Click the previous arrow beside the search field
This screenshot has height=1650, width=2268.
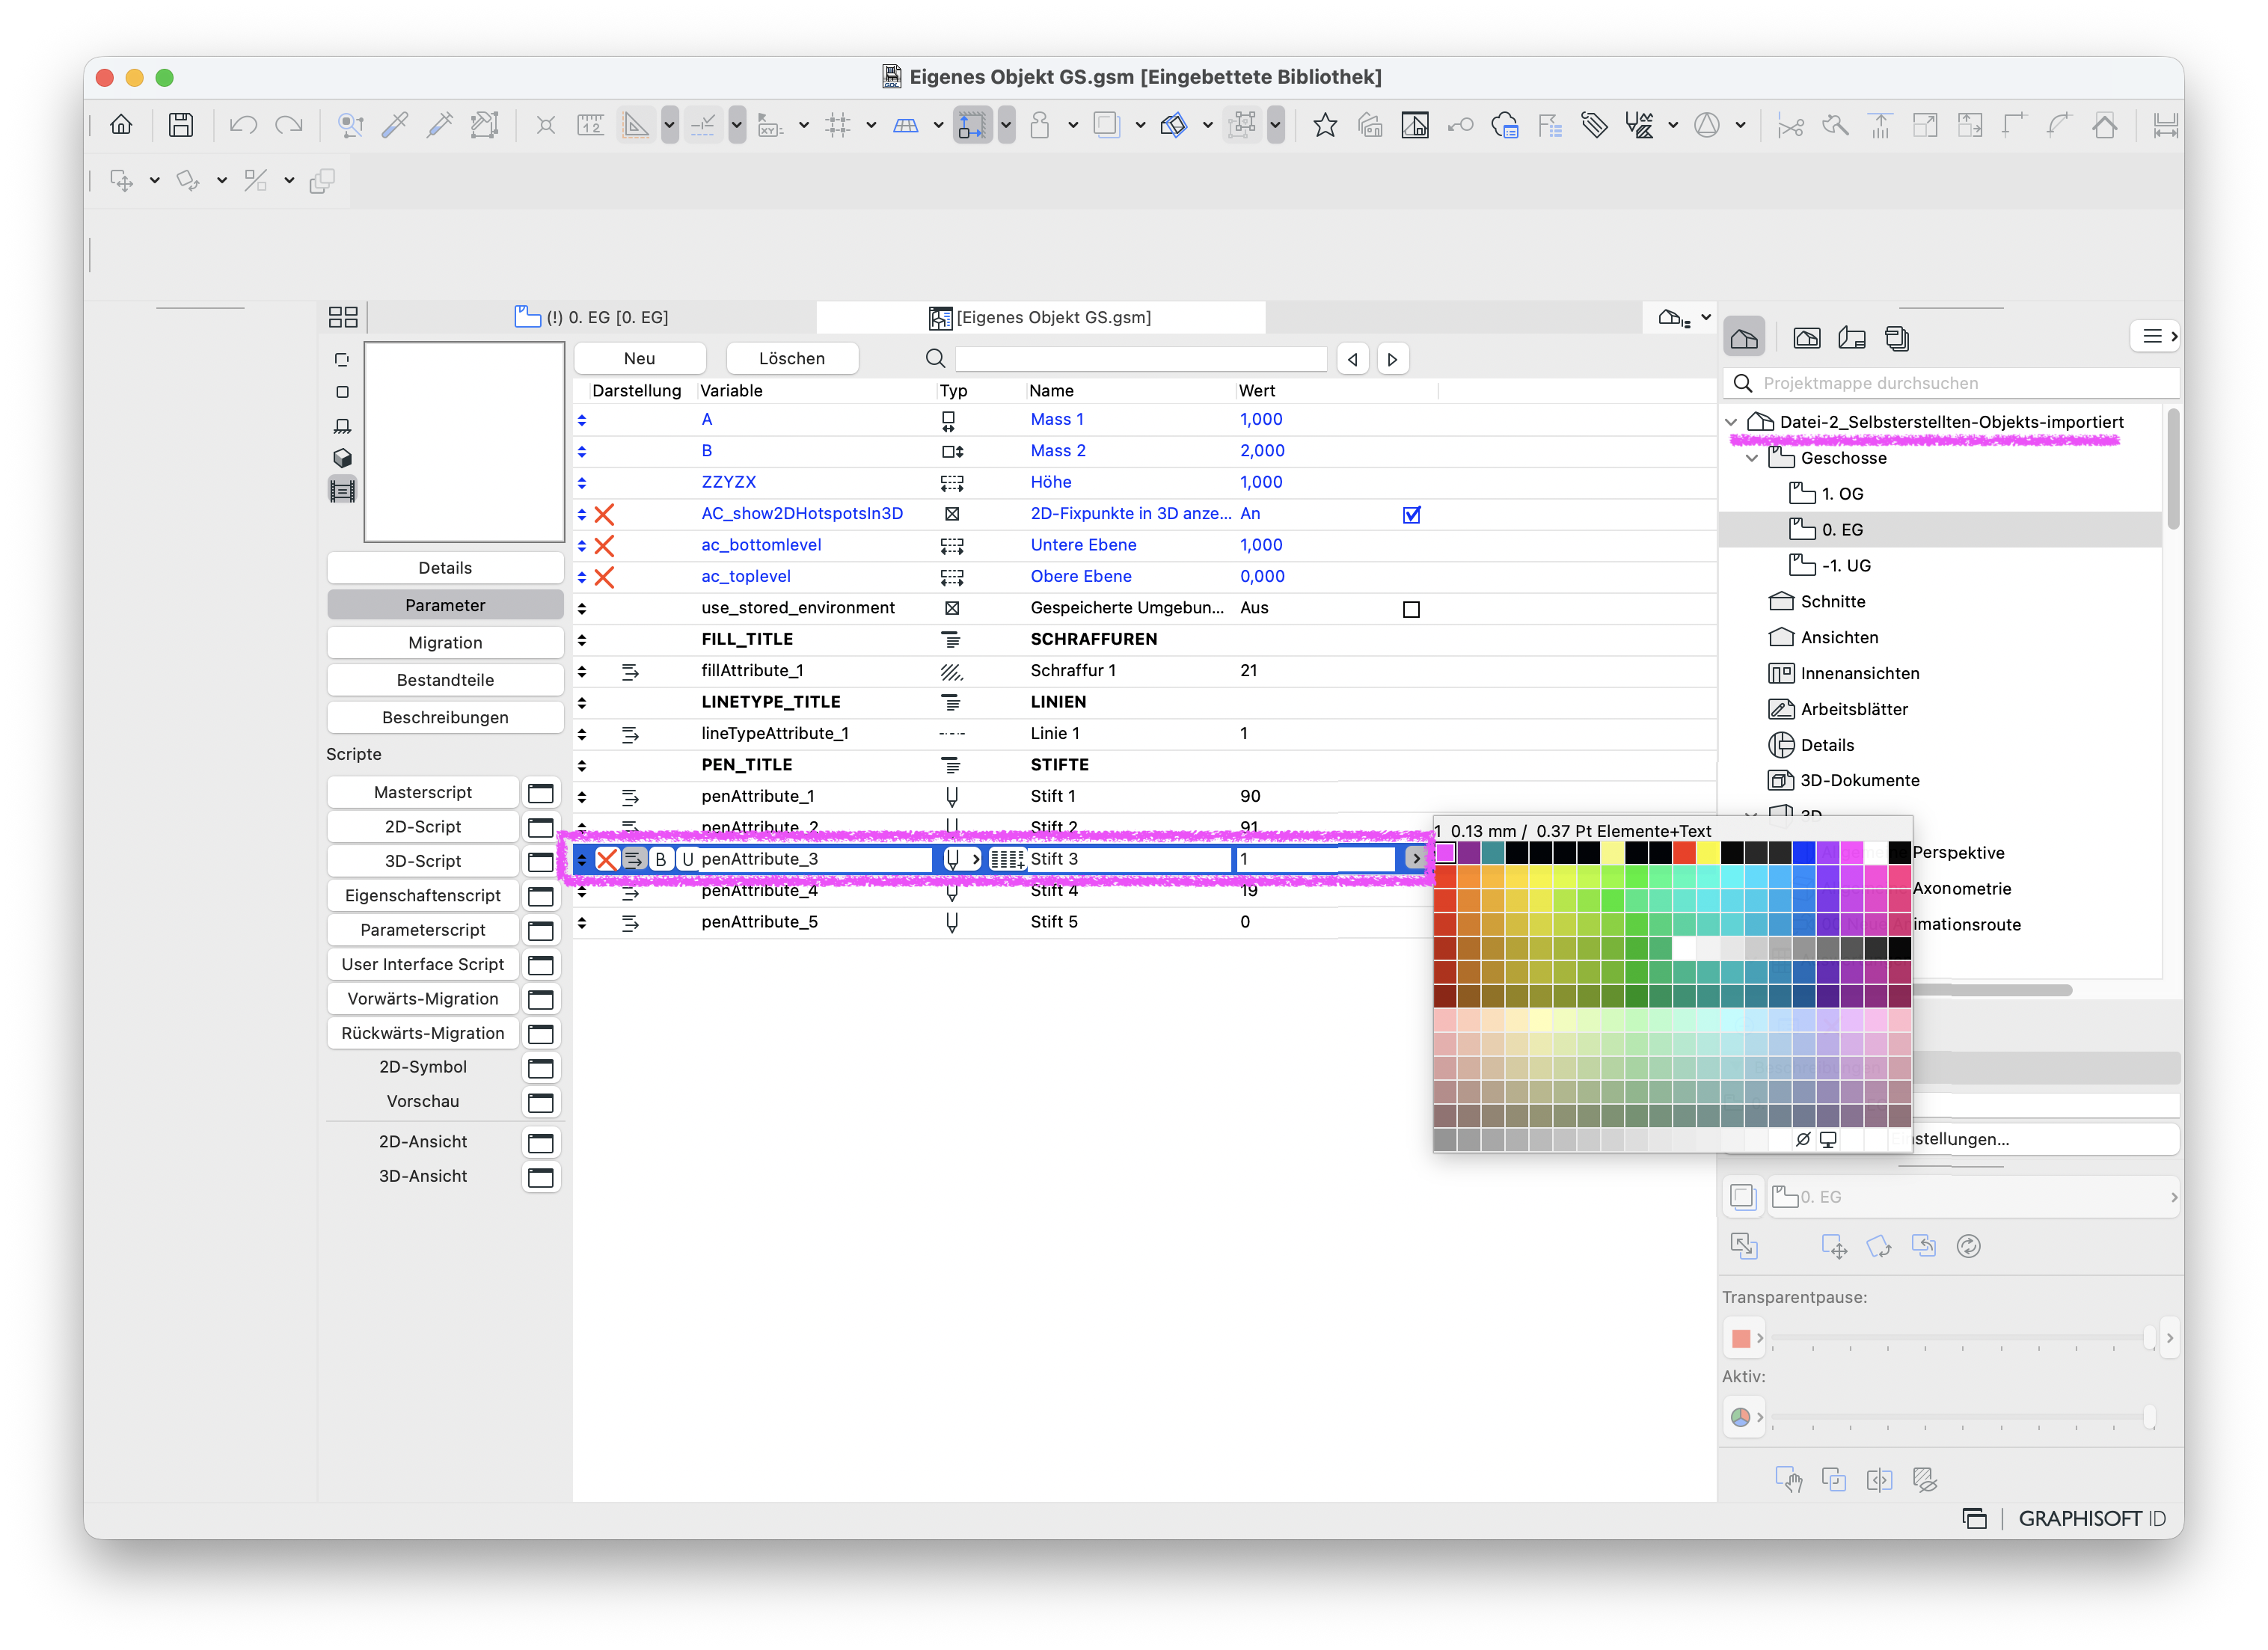point(1352,359)
